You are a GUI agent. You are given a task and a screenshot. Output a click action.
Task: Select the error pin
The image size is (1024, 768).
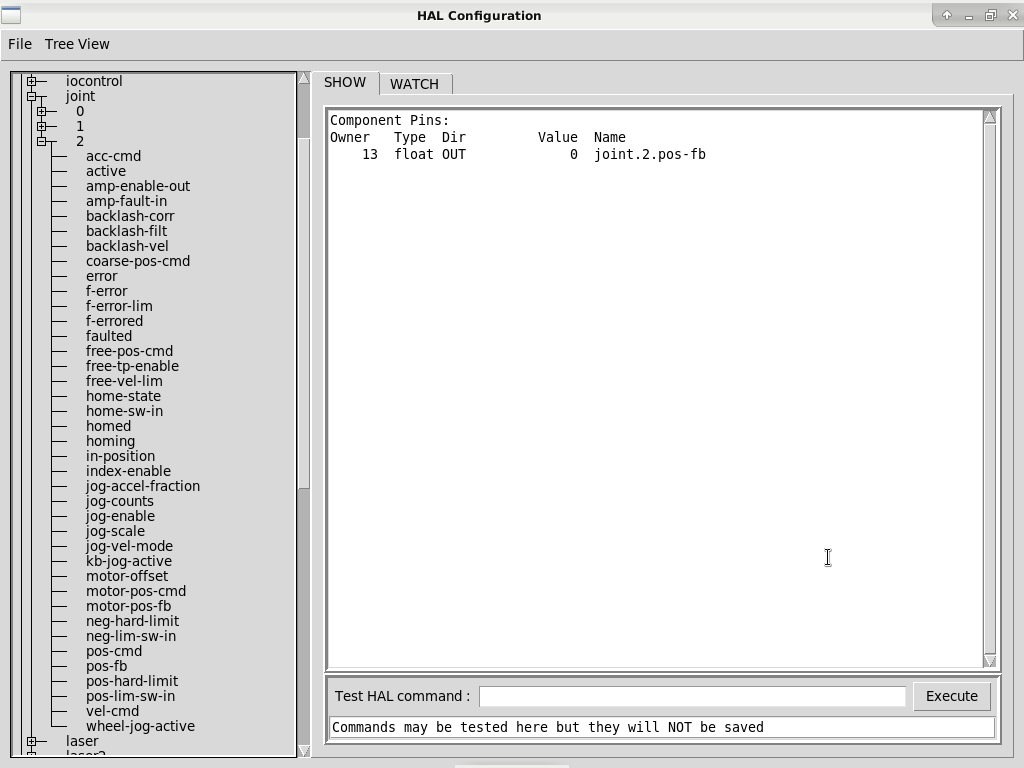[101, 276]
